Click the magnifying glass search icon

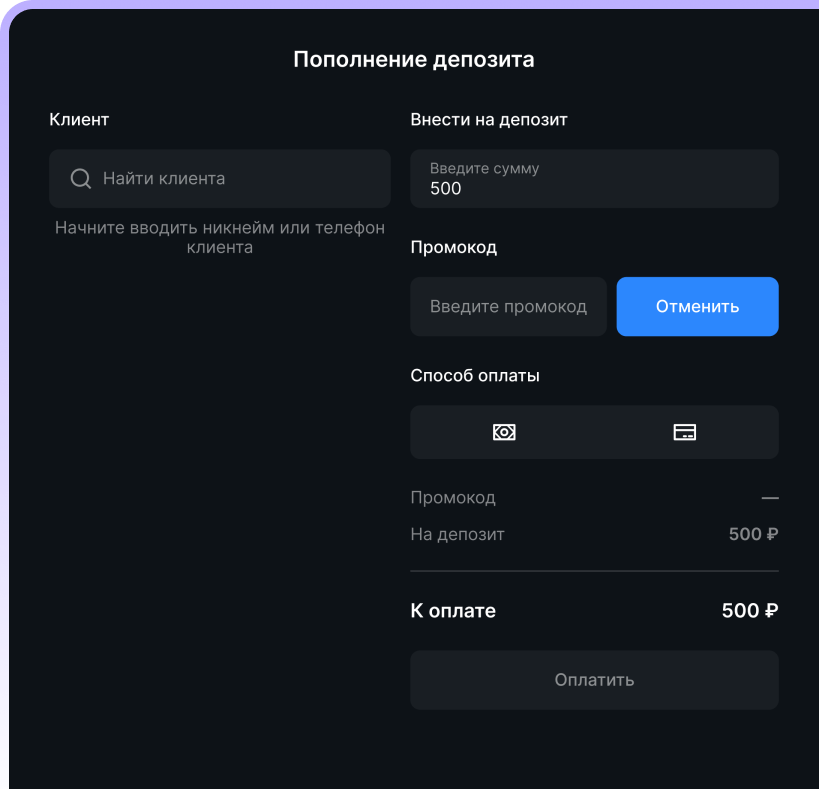(x=81, y=178)
